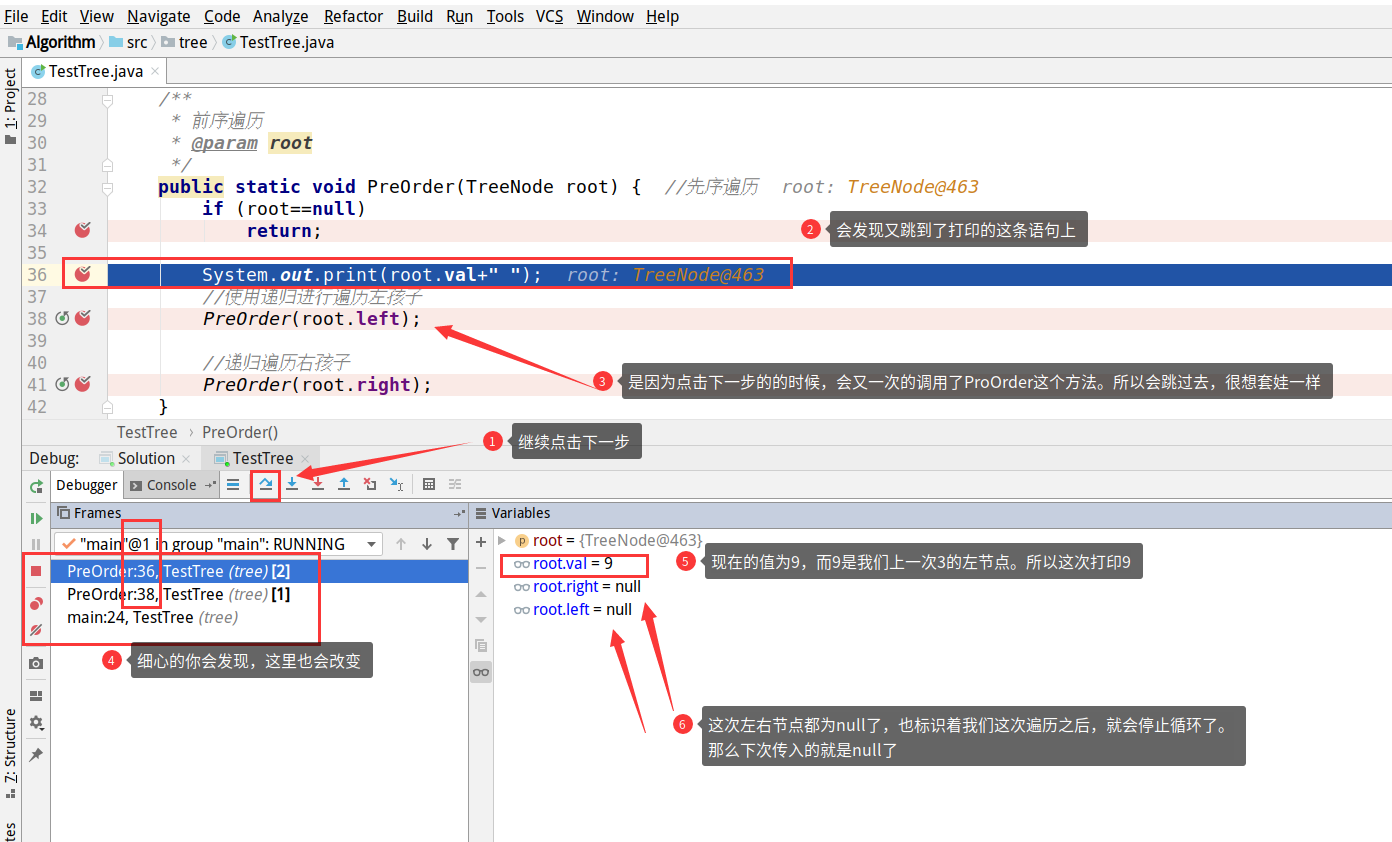Move watch down in Variables panel
The height and width of the screenshot is (842, 1392).
tap(481, 619)
